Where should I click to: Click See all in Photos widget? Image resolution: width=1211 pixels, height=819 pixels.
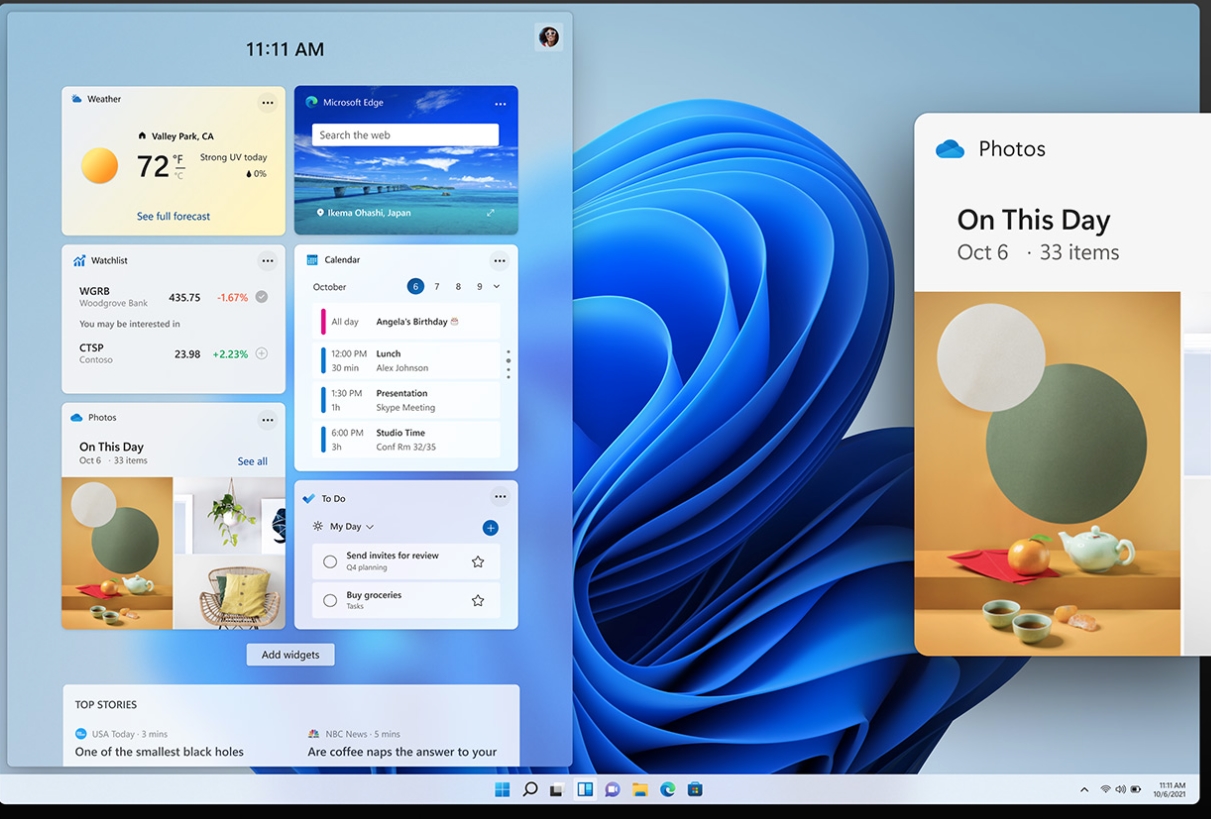tap(252, 462)
